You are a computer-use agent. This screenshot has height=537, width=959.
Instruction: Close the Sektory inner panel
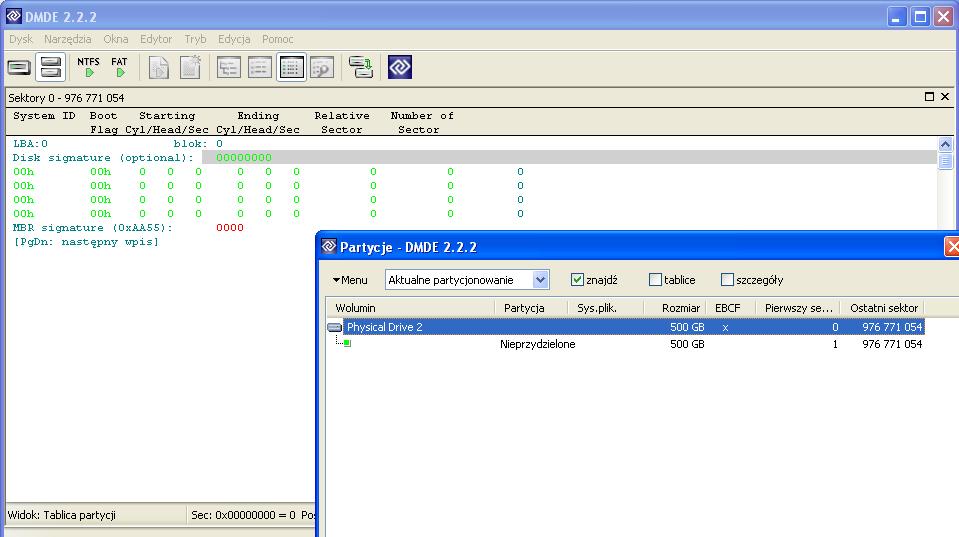945,97
